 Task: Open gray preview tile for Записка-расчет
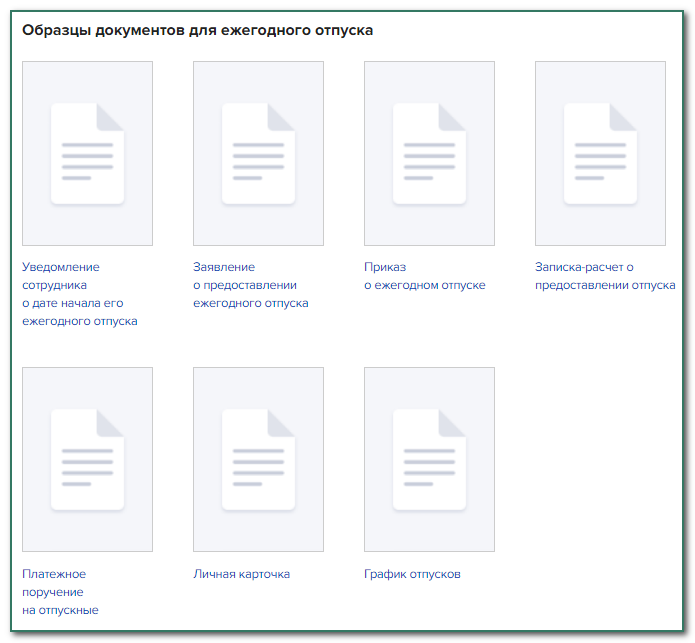click(x=600, y=225)
